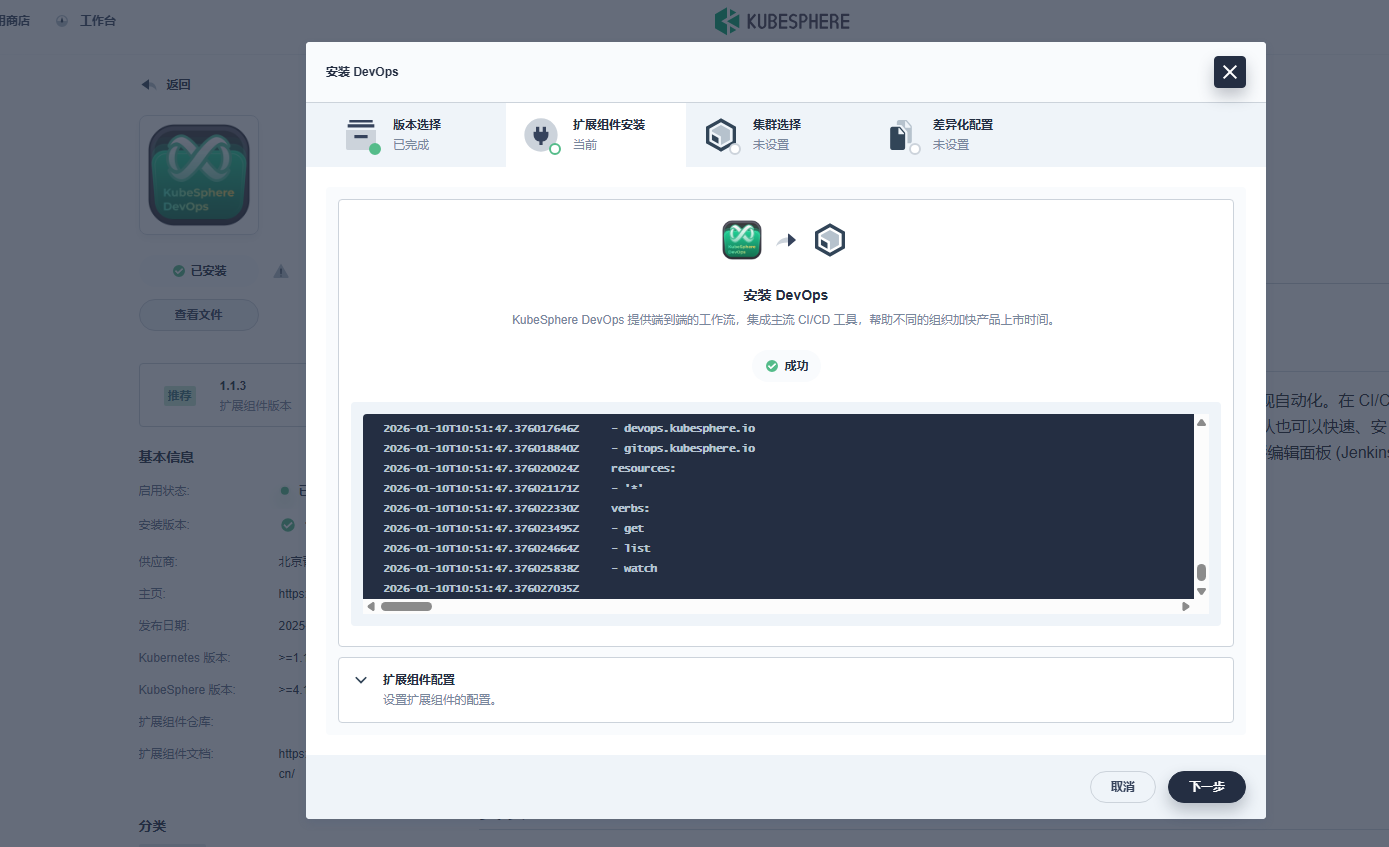This screenshot has height=847, width=1389.
Task: Click 查看文件 button on background page
Action: click(198, 315)
